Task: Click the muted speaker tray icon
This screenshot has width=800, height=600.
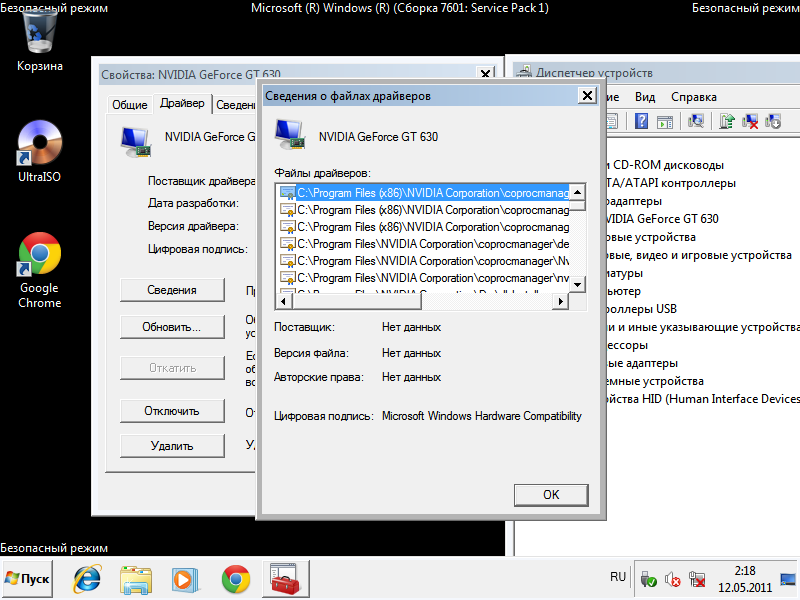Action: [x=672, y=580]
